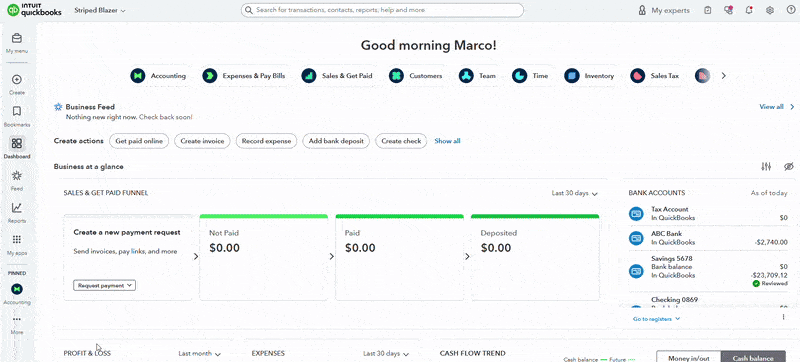This screenshot has width=800, height=362.
Task: Open My apps grid icon
Action: point(17,240)
